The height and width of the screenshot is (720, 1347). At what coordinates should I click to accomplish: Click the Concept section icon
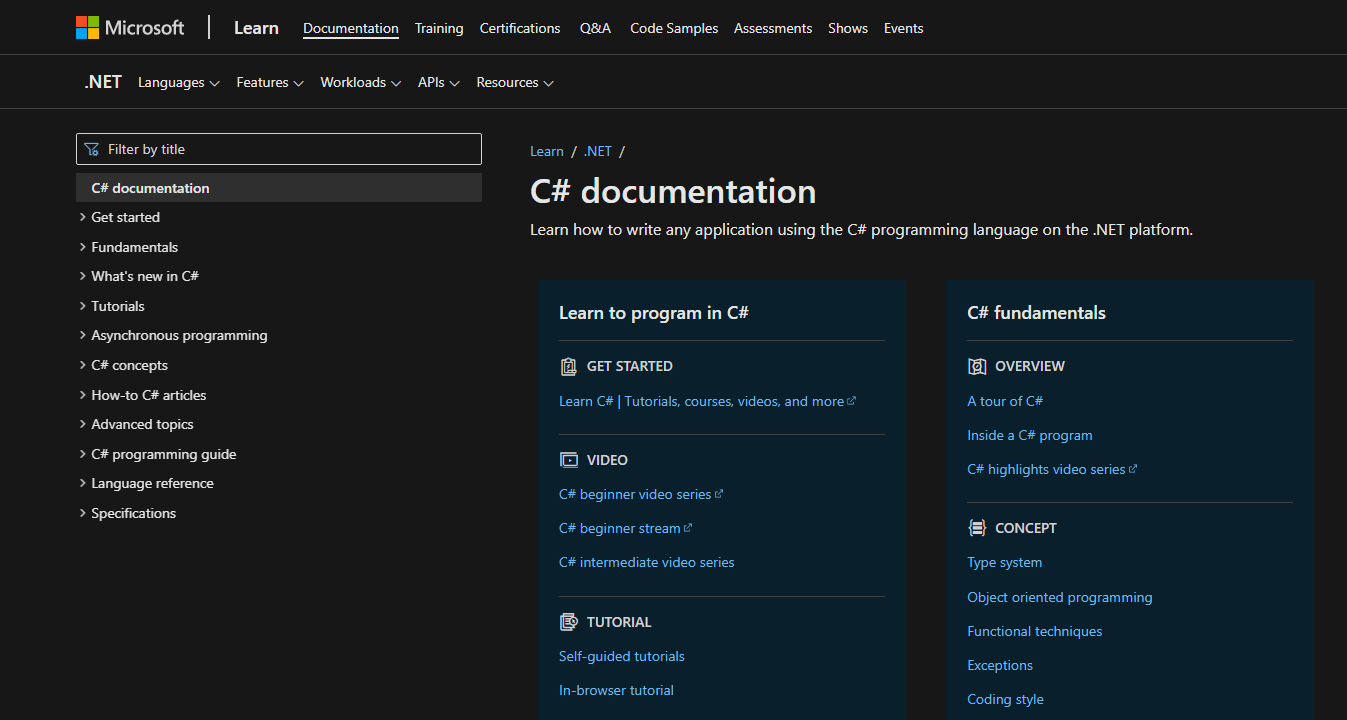[977, 528]
